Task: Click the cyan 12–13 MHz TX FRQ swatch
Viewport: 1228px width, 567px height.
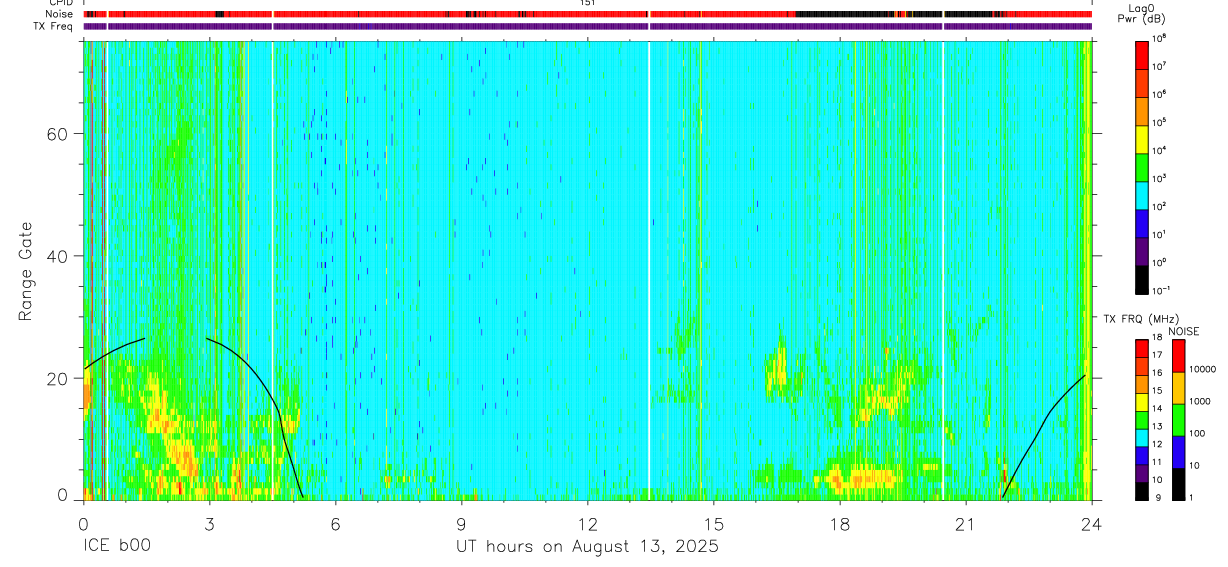Action: pyautogui.click(x=1142, y=437)
